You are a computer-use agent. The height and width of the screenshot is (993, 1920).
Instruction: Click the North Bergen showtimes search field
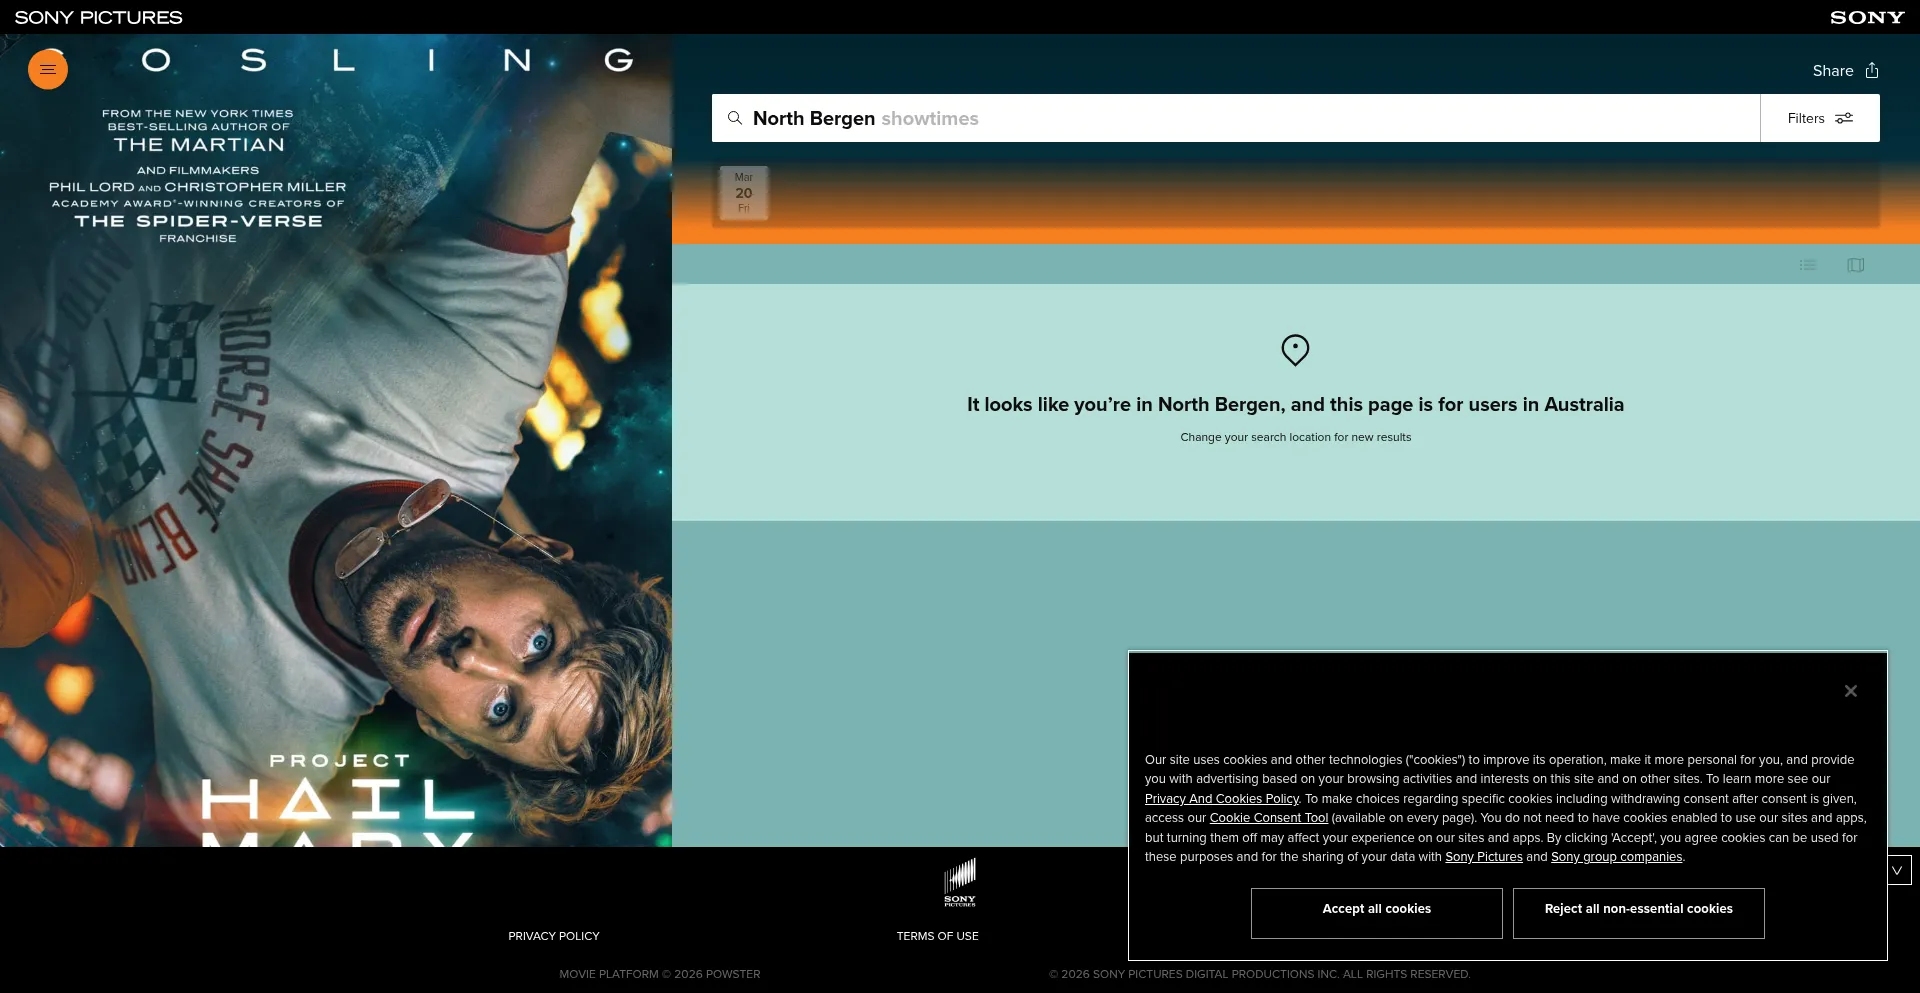point(1236,118)
